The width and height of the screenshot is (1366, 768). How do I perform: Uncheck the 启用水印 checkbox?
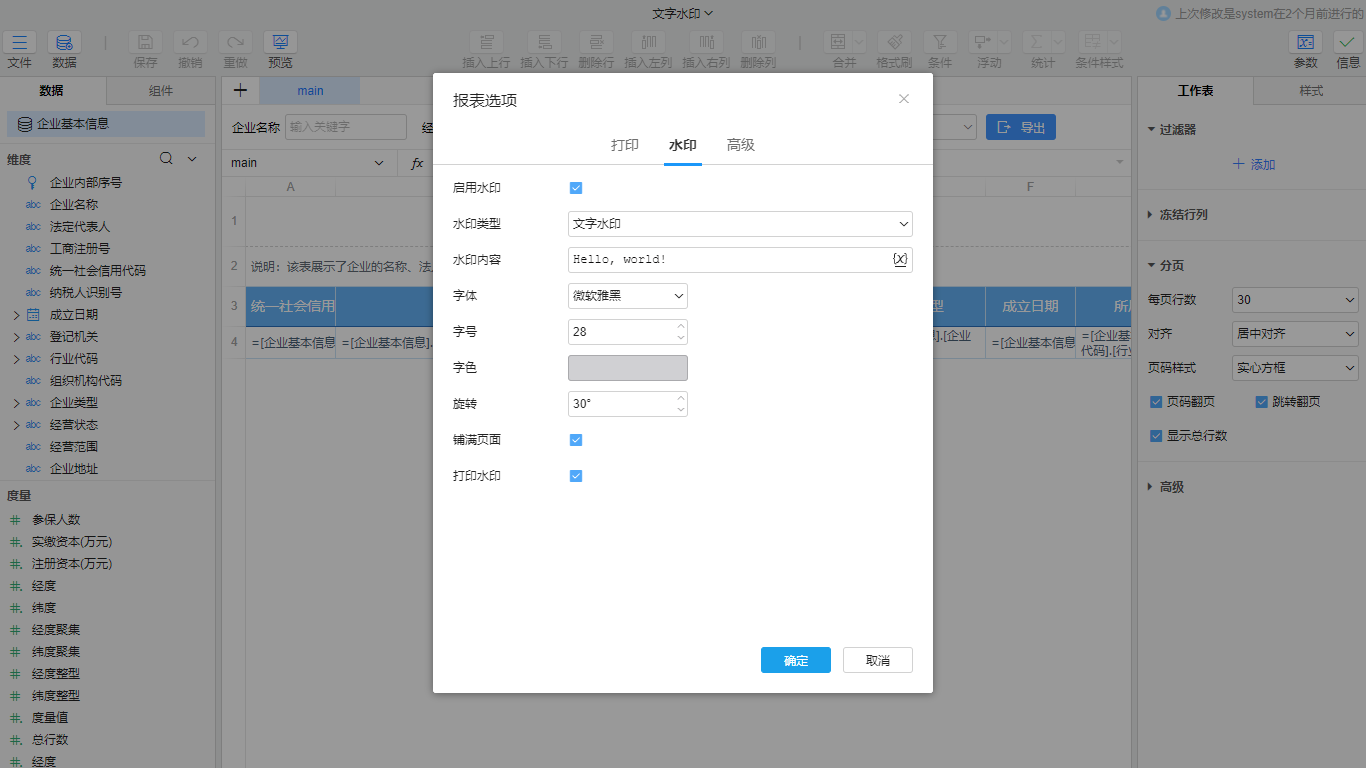click(576, 188)
